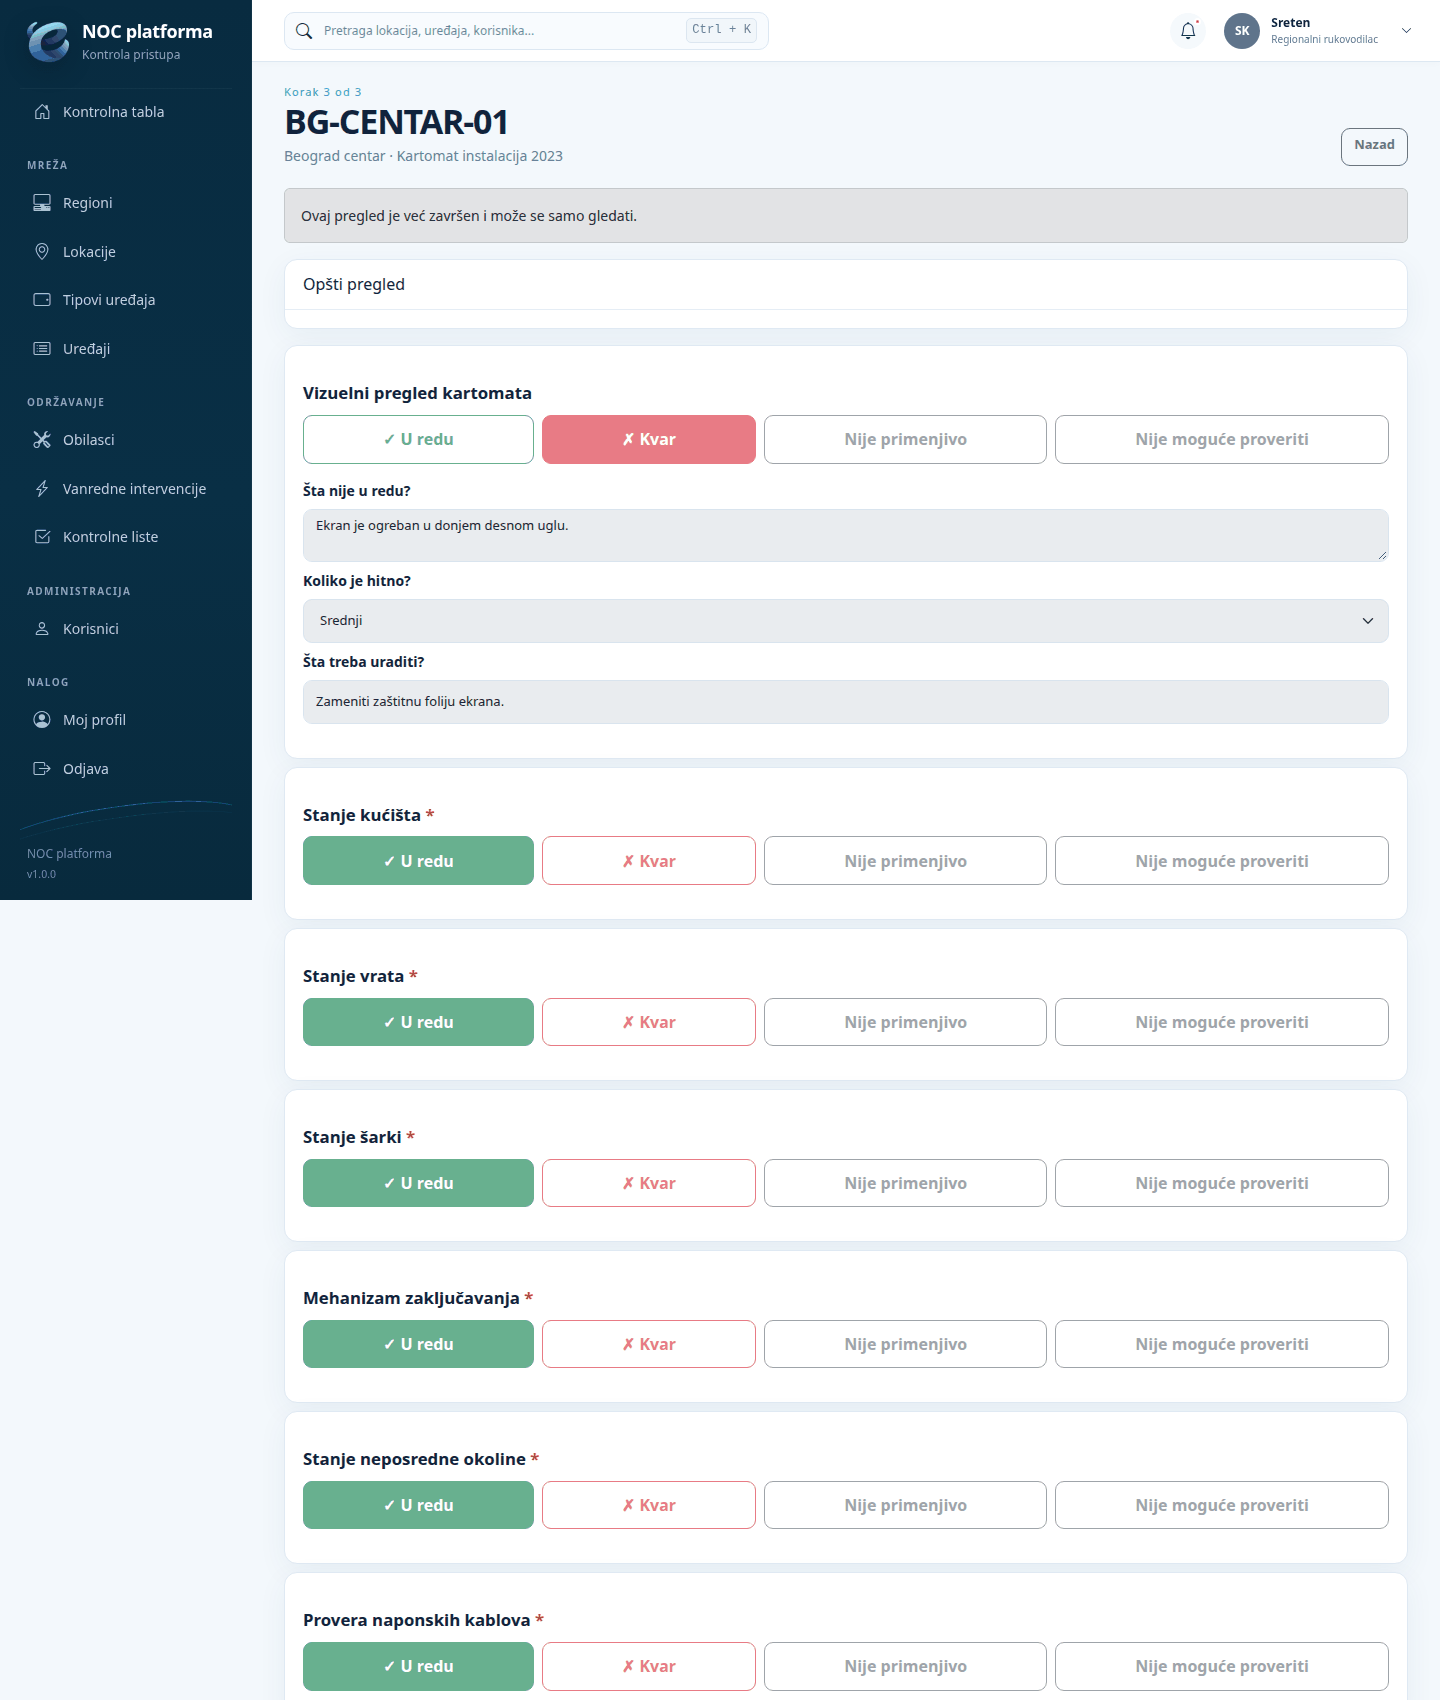Choose Kvar for Vizuelni pregled kartomata
Image resolution: width=1440 pixels, height=1700 pixels.
click(649, 440)
